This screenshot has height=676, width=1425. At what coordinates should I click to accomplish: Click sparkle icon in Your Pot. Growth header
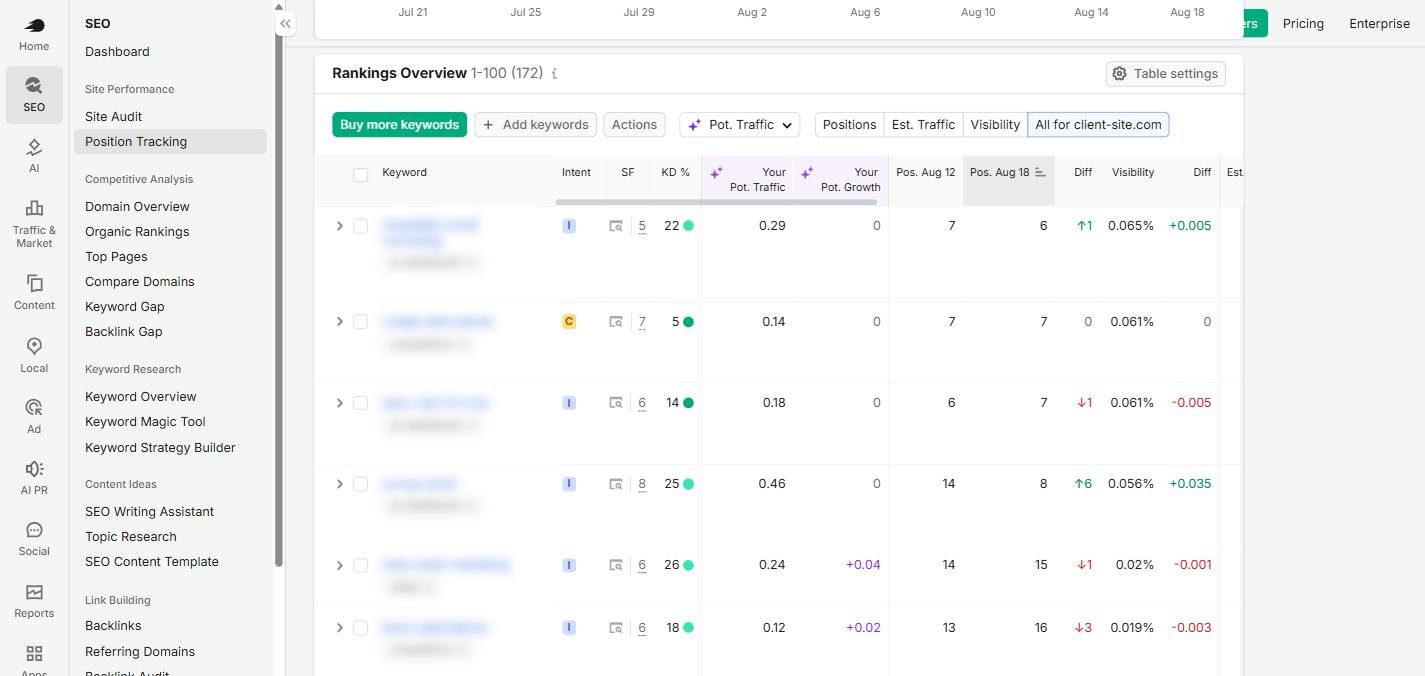[x=807, y=173]
